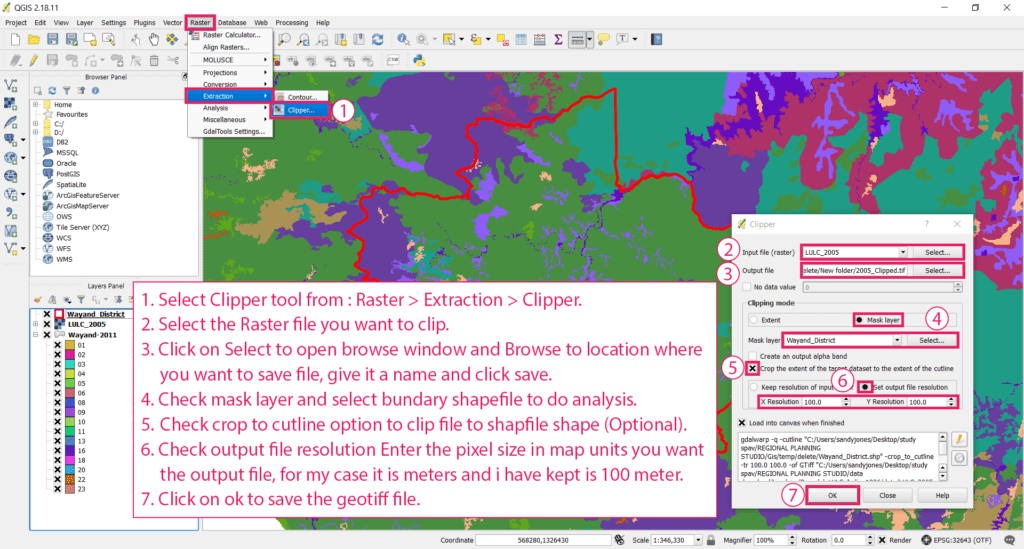Toggle Load into canvas when finished
The image size is (1024, 549).
pos(742,422)
